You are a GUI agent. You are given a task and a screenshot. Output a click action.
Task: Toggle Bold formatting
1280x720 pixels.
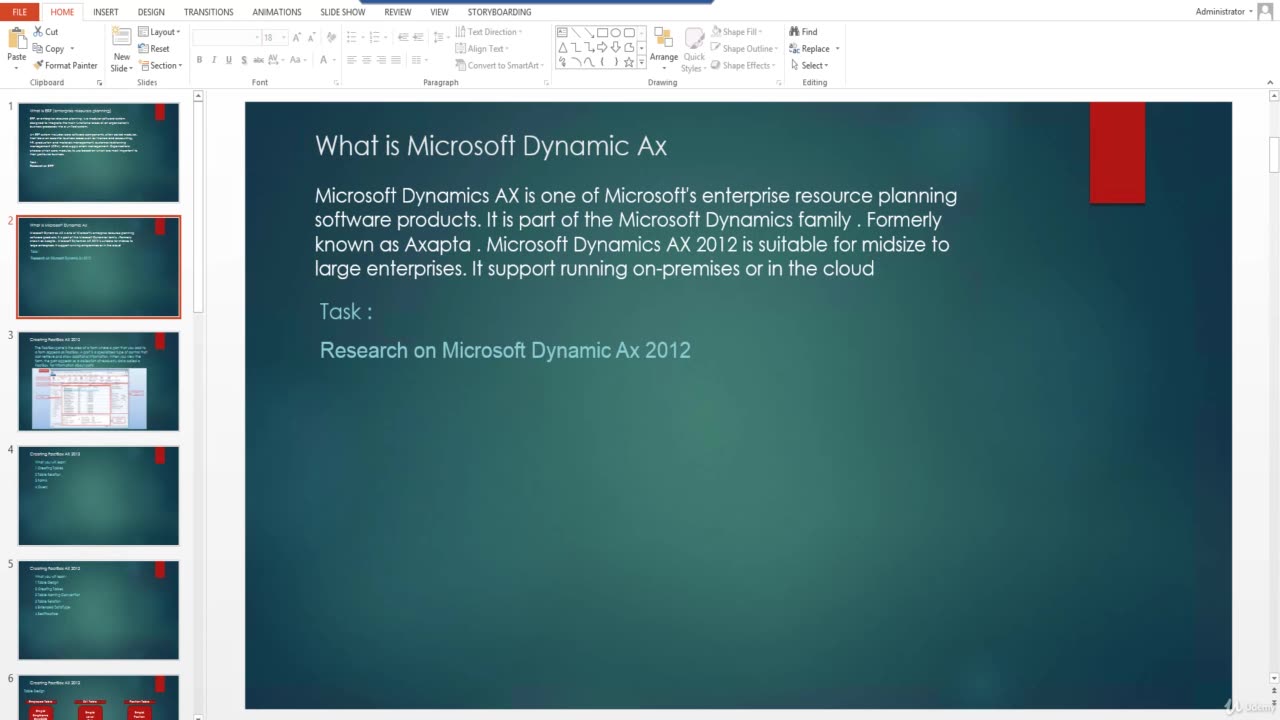pos(199,60)
